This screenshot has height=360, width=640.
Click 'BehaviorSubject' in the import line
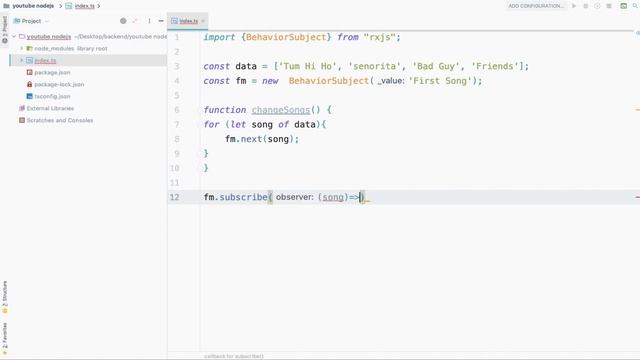[286, 37]
